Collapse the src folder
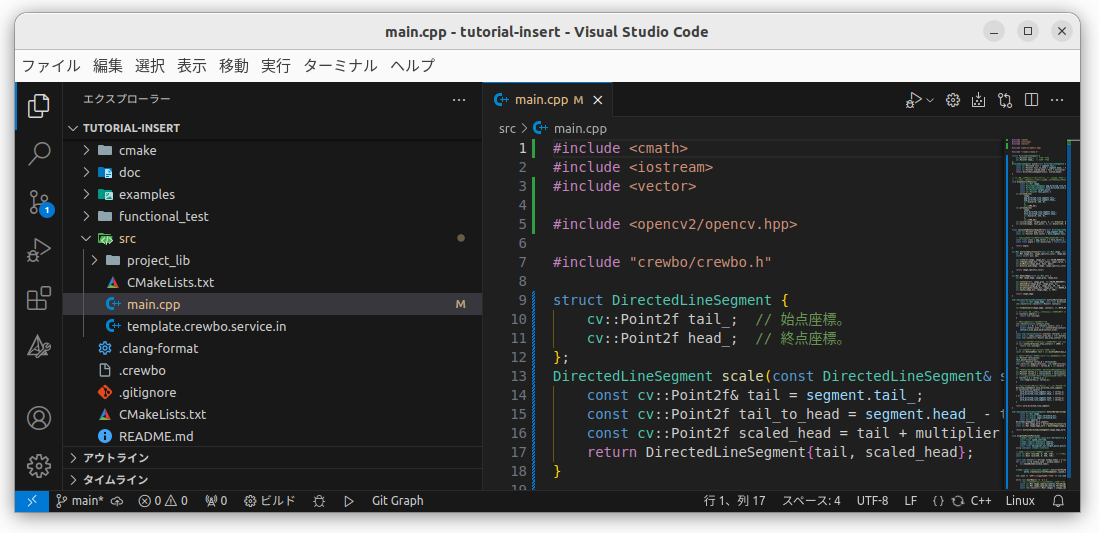This screenshot has height=533, width=1099. coord(273,238)
